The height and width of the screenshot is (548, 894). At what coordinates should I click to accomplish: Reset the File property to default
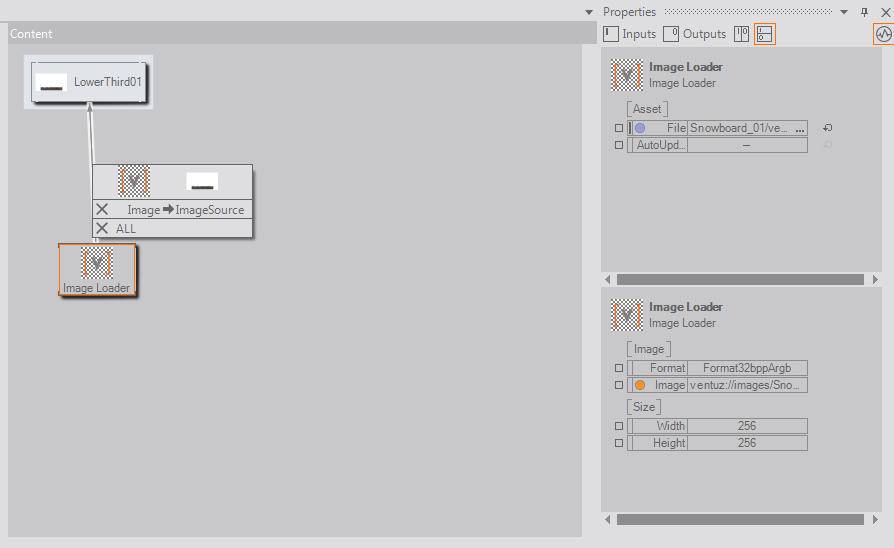pyautogui.click(x=827, y=128)
